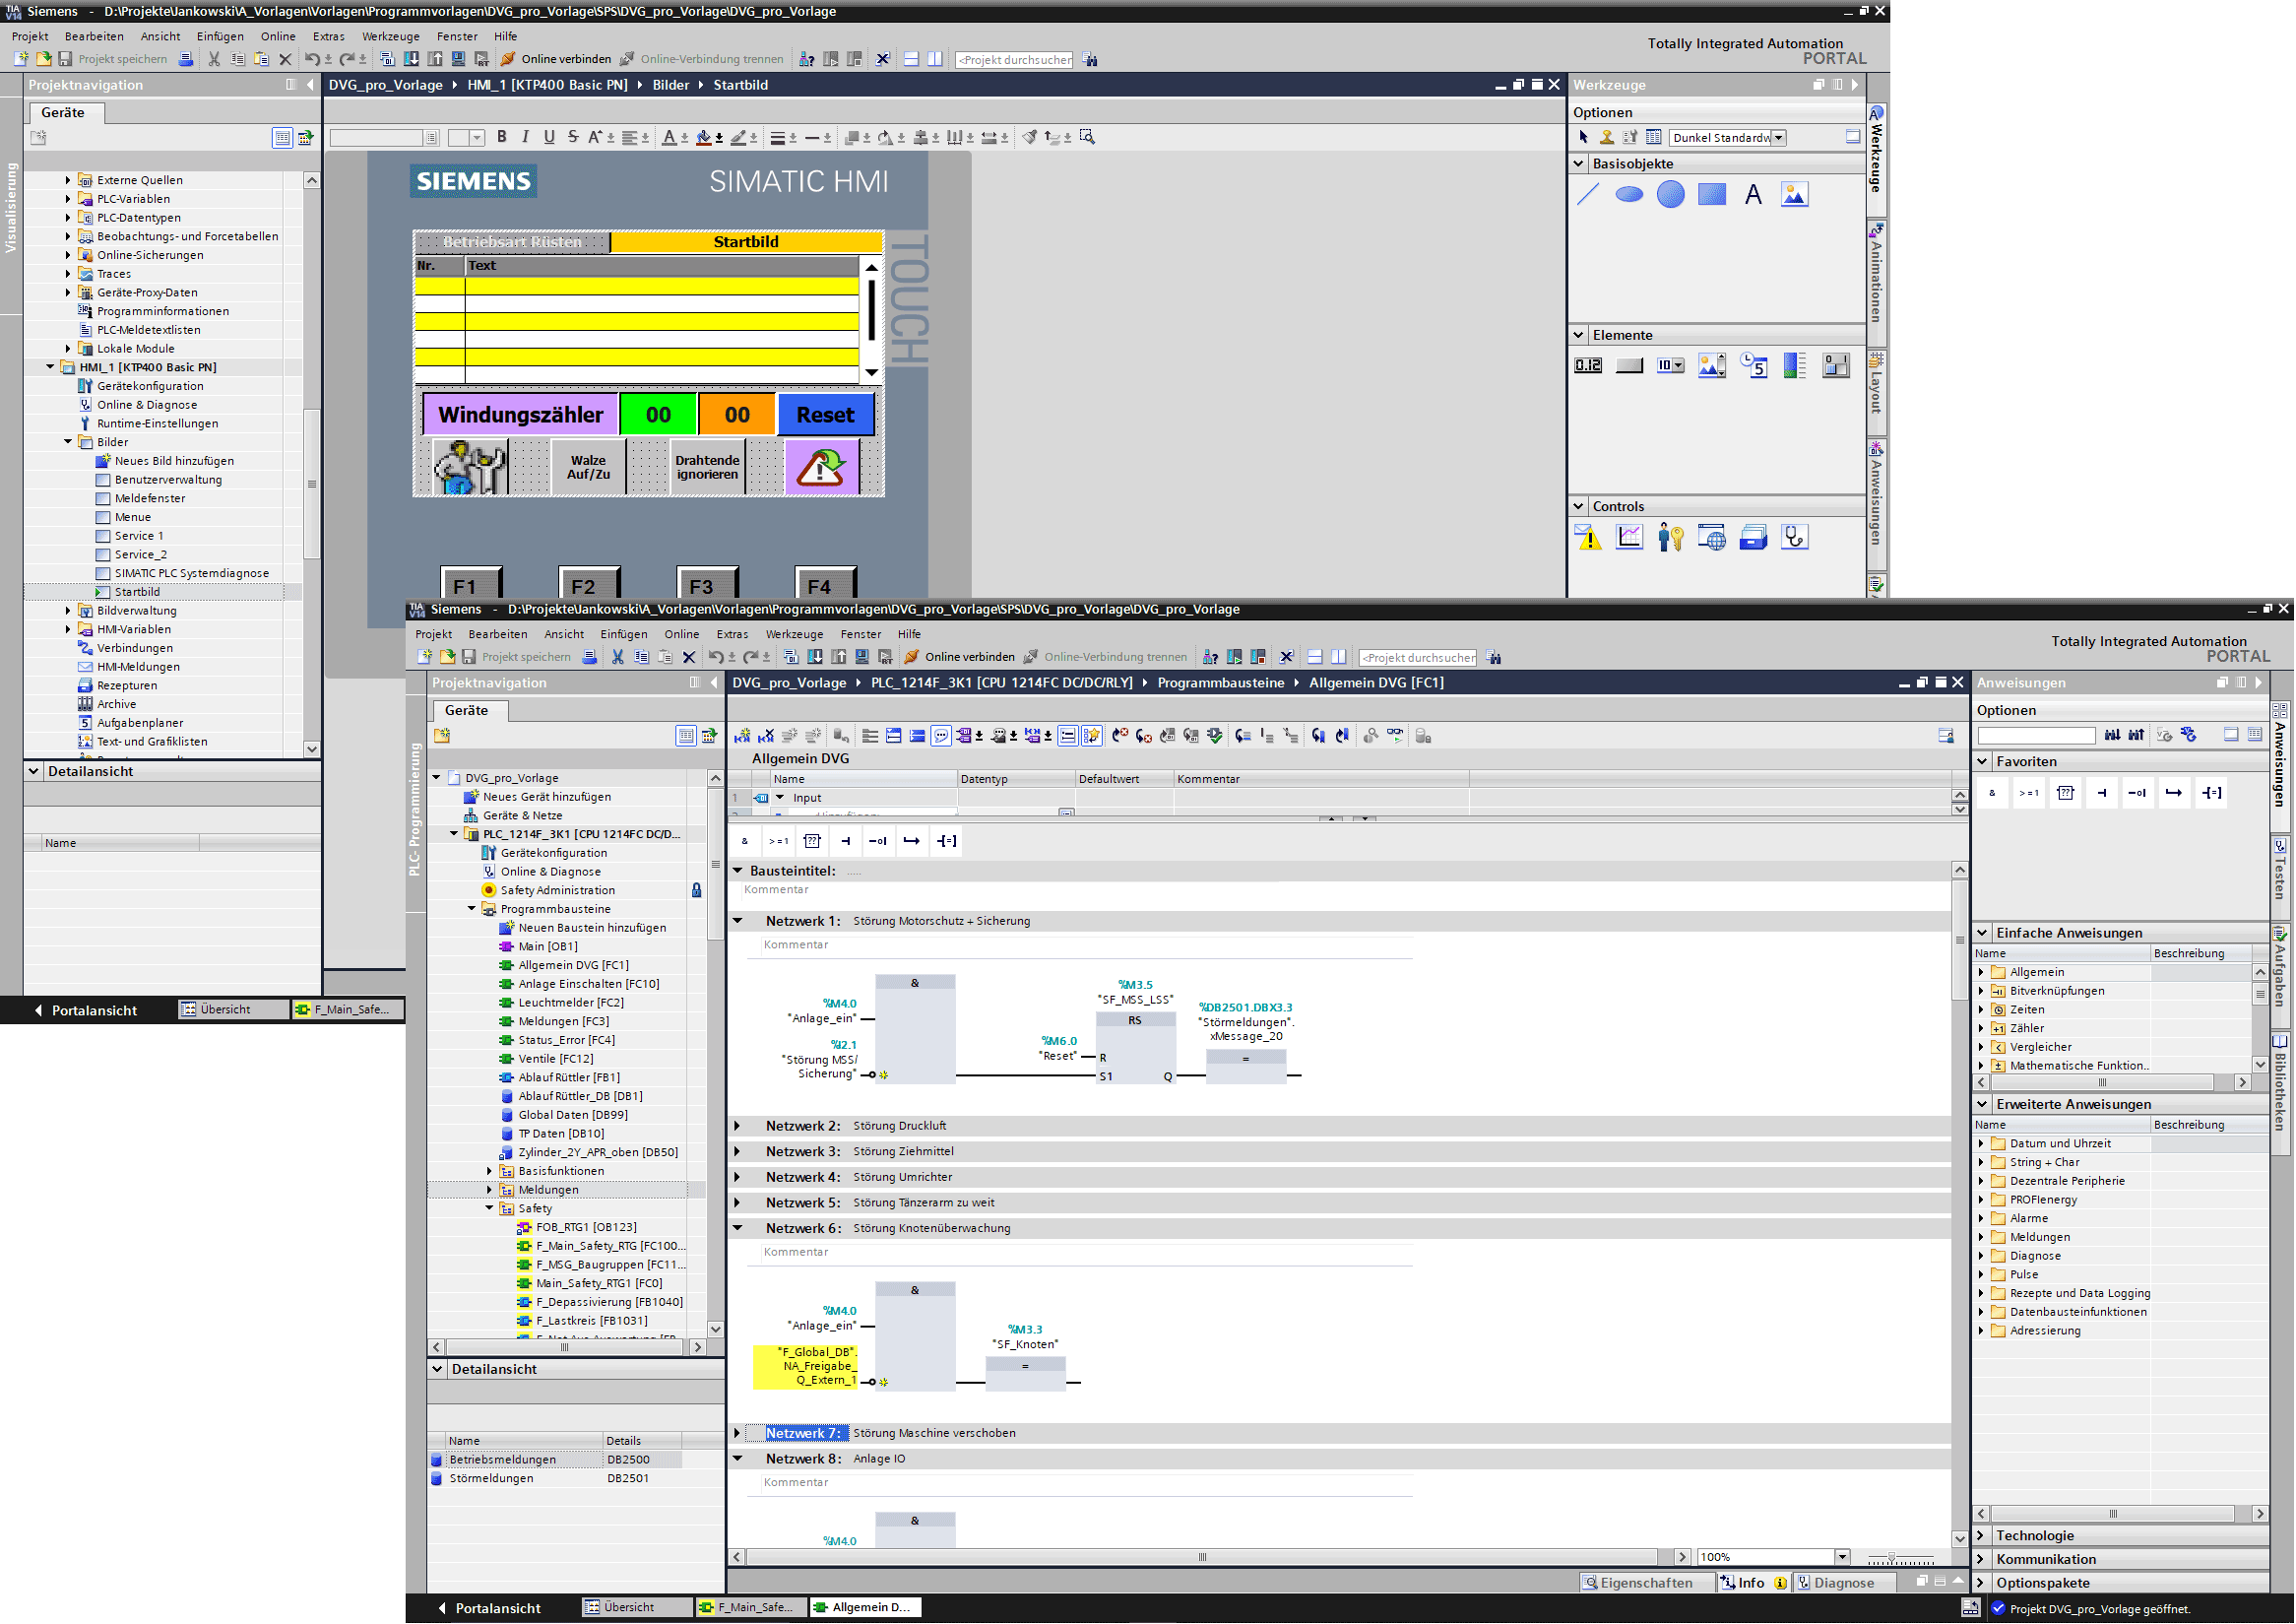Toggle Underline in the HMI format toolbar
The height and width of the screenshot is (1624, 2296).
click(549, 138)
